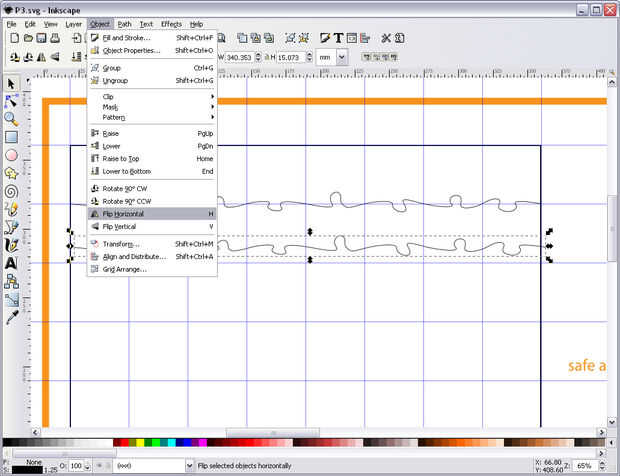Toggle the last affect-transform button
Viewport: 620px width, 476px height.
point(394,57)
